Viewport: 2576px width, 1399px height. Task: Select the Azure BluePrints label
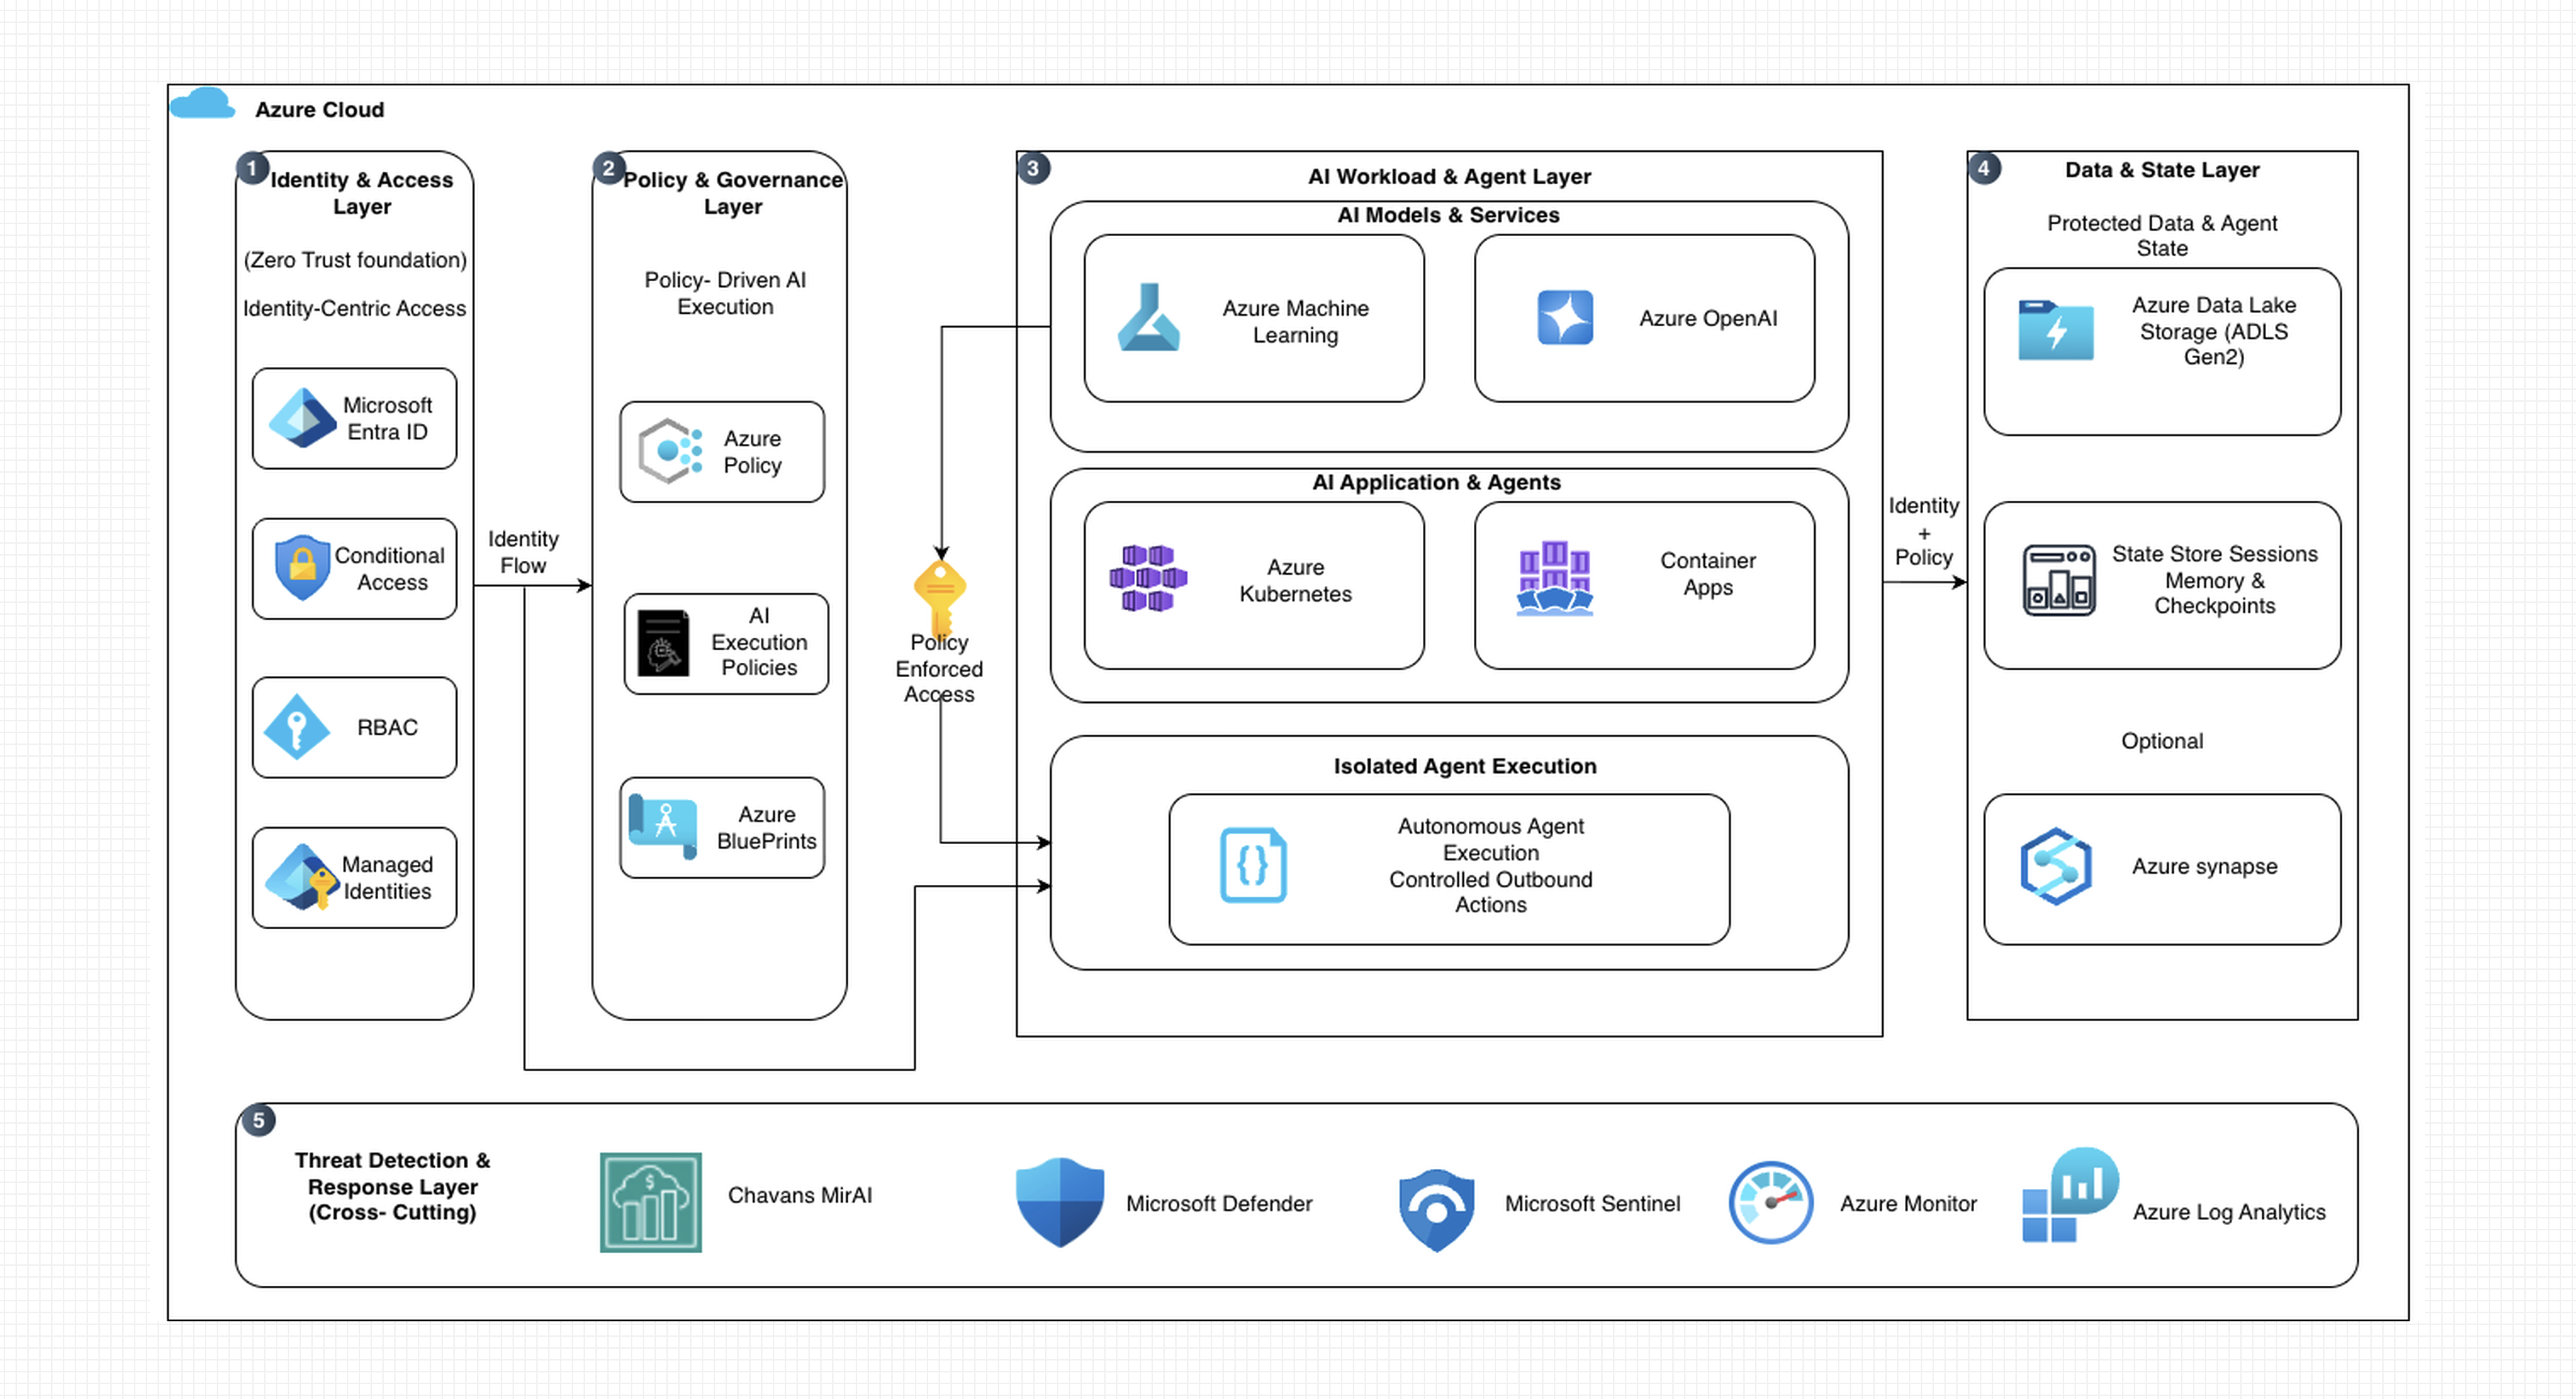tap(766, 827)
